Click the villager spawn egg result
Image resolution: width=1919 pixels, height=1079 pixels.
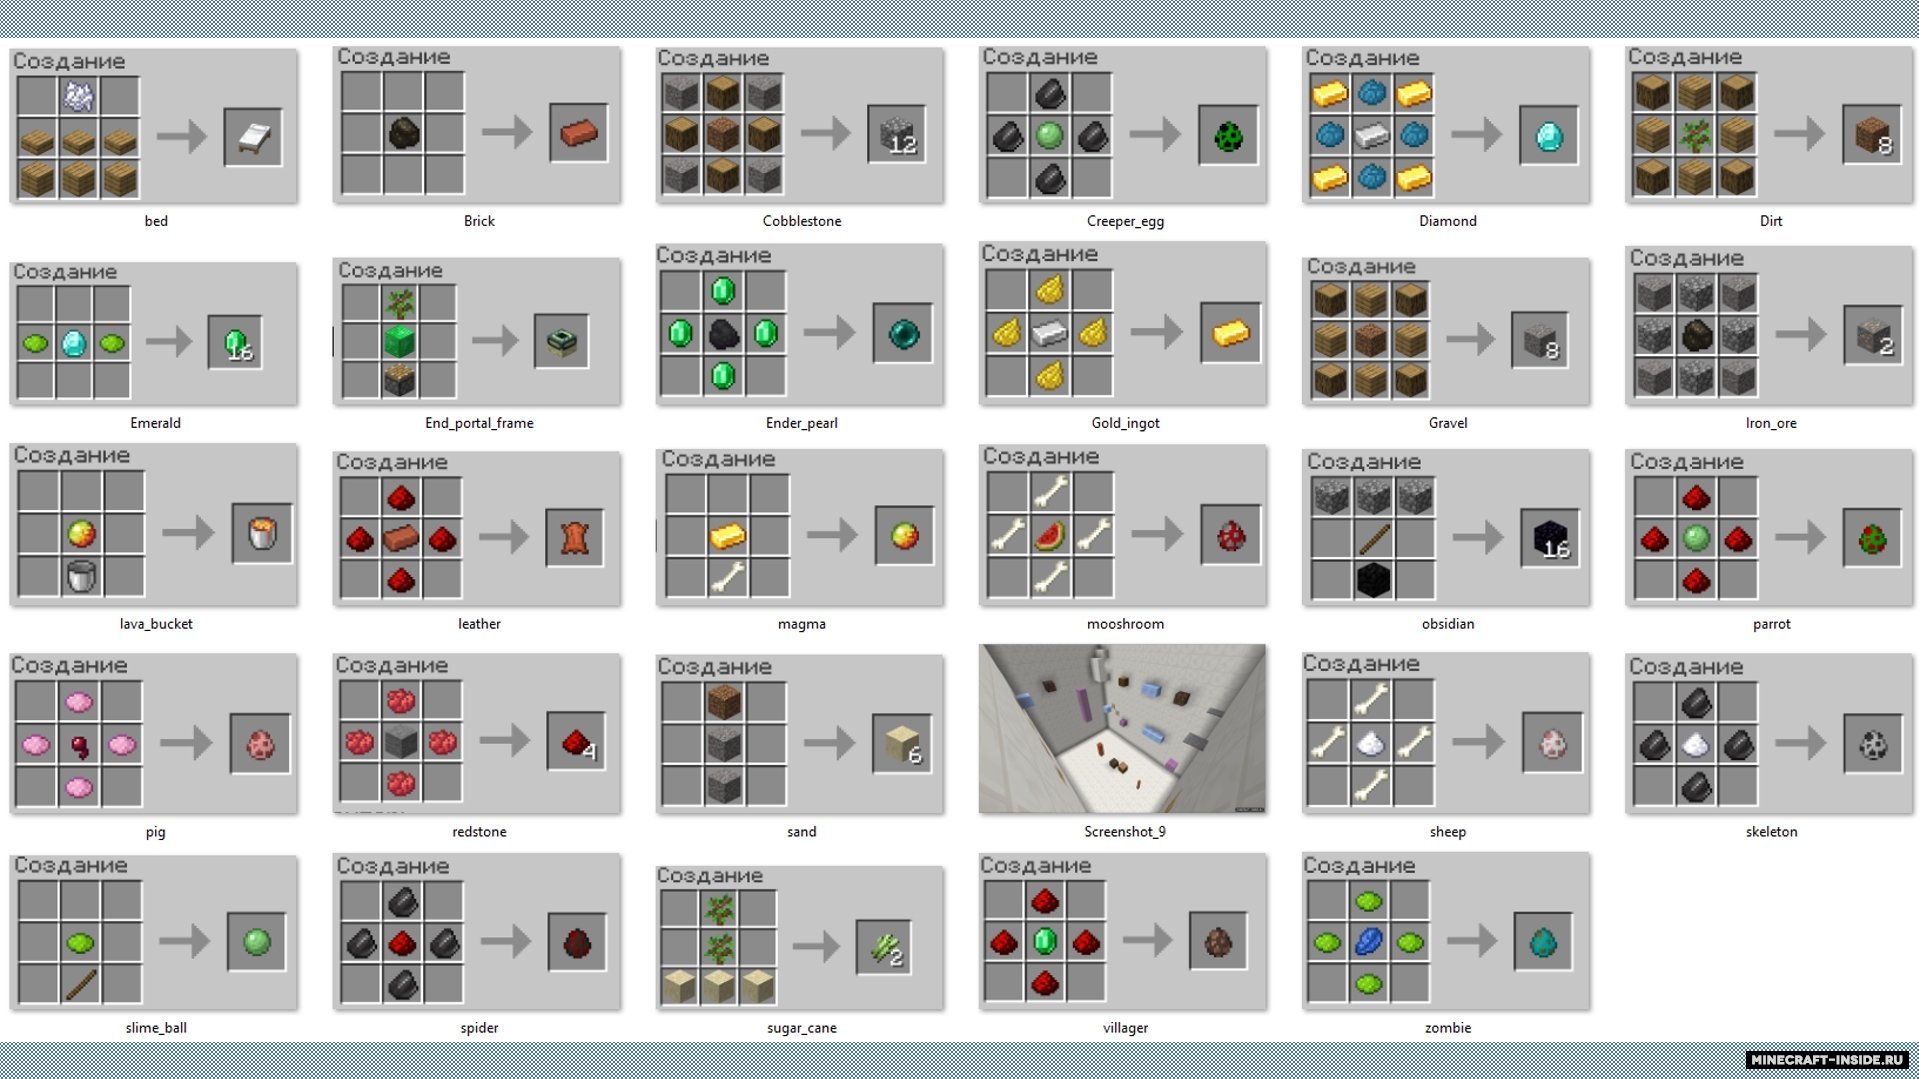(x=1218, y=940)
